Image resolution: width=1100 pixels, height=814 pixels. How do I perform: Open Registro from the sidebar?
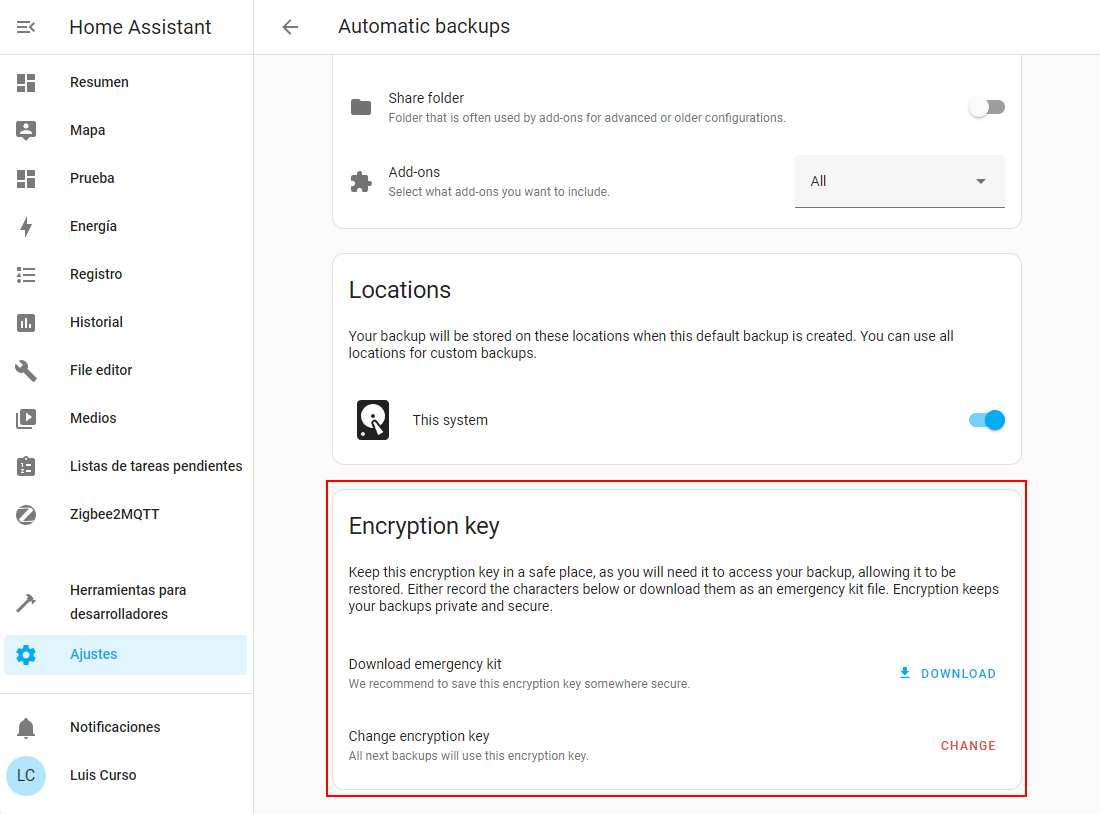(96, 274)
